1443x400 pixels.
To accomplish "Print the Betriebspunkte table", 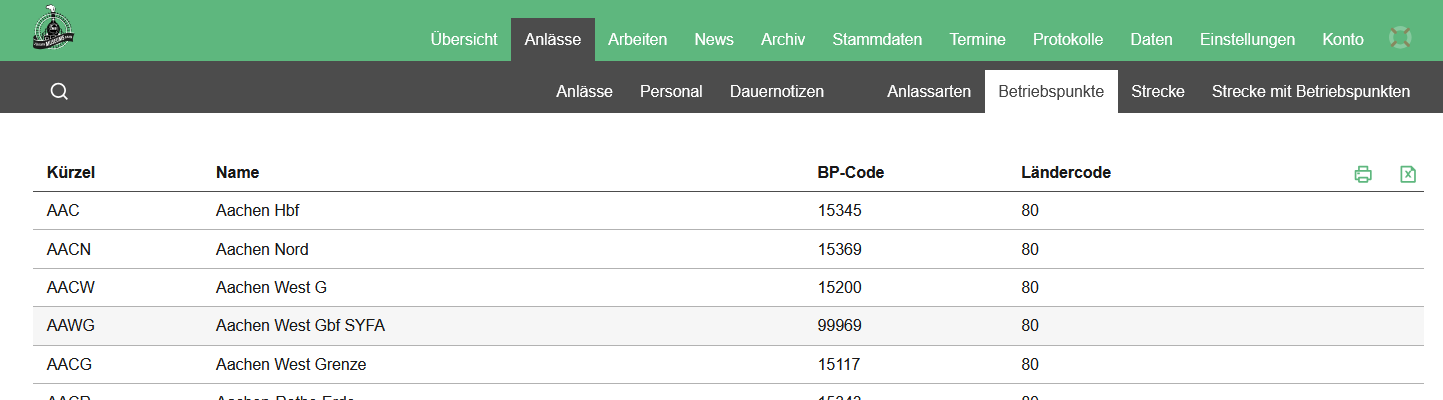I will click(1362, 174).
